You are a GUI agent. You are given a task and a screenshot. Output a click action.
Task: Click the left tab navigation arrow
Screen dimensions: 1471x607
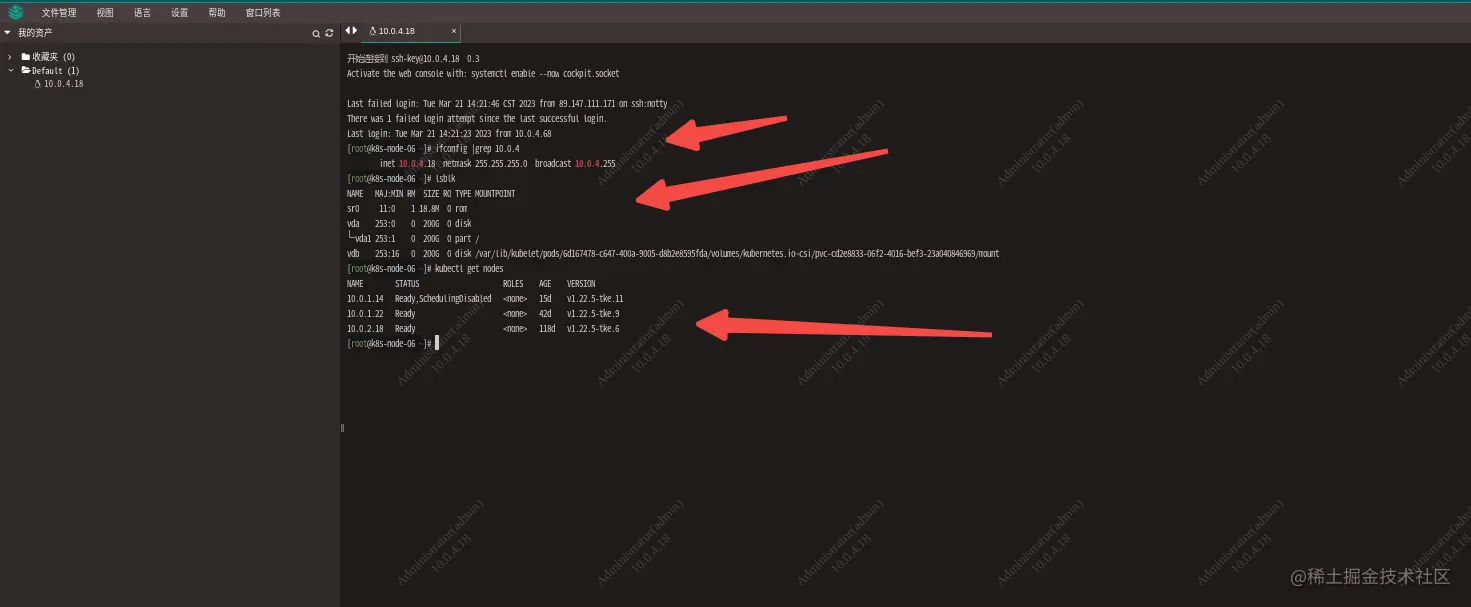pyautogui.click(x=346, y=31)
